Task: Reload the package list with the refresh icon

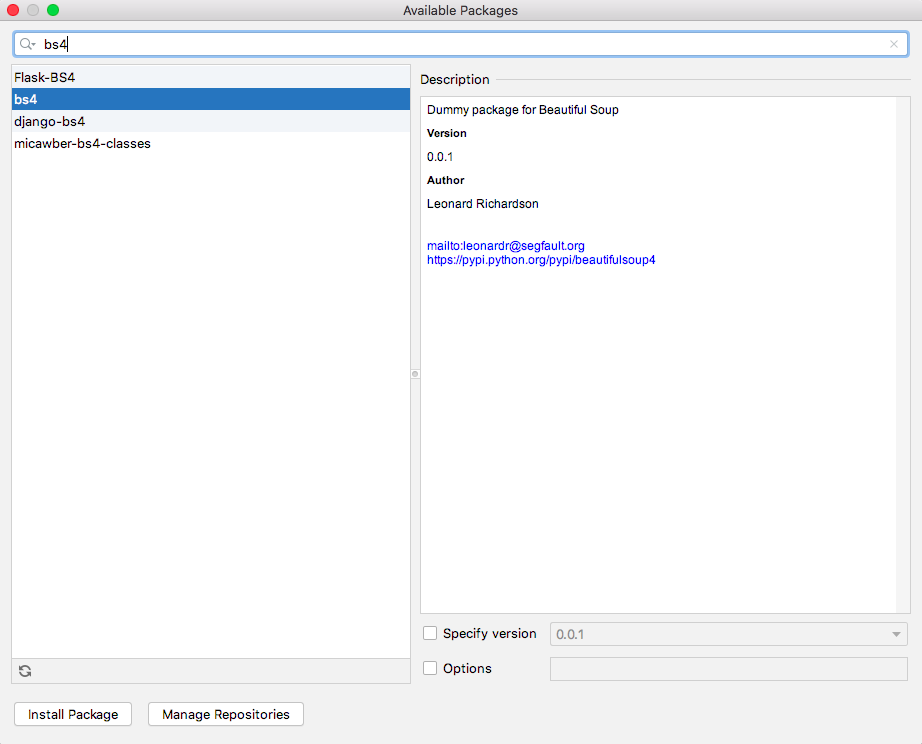Action: point(25,671)
